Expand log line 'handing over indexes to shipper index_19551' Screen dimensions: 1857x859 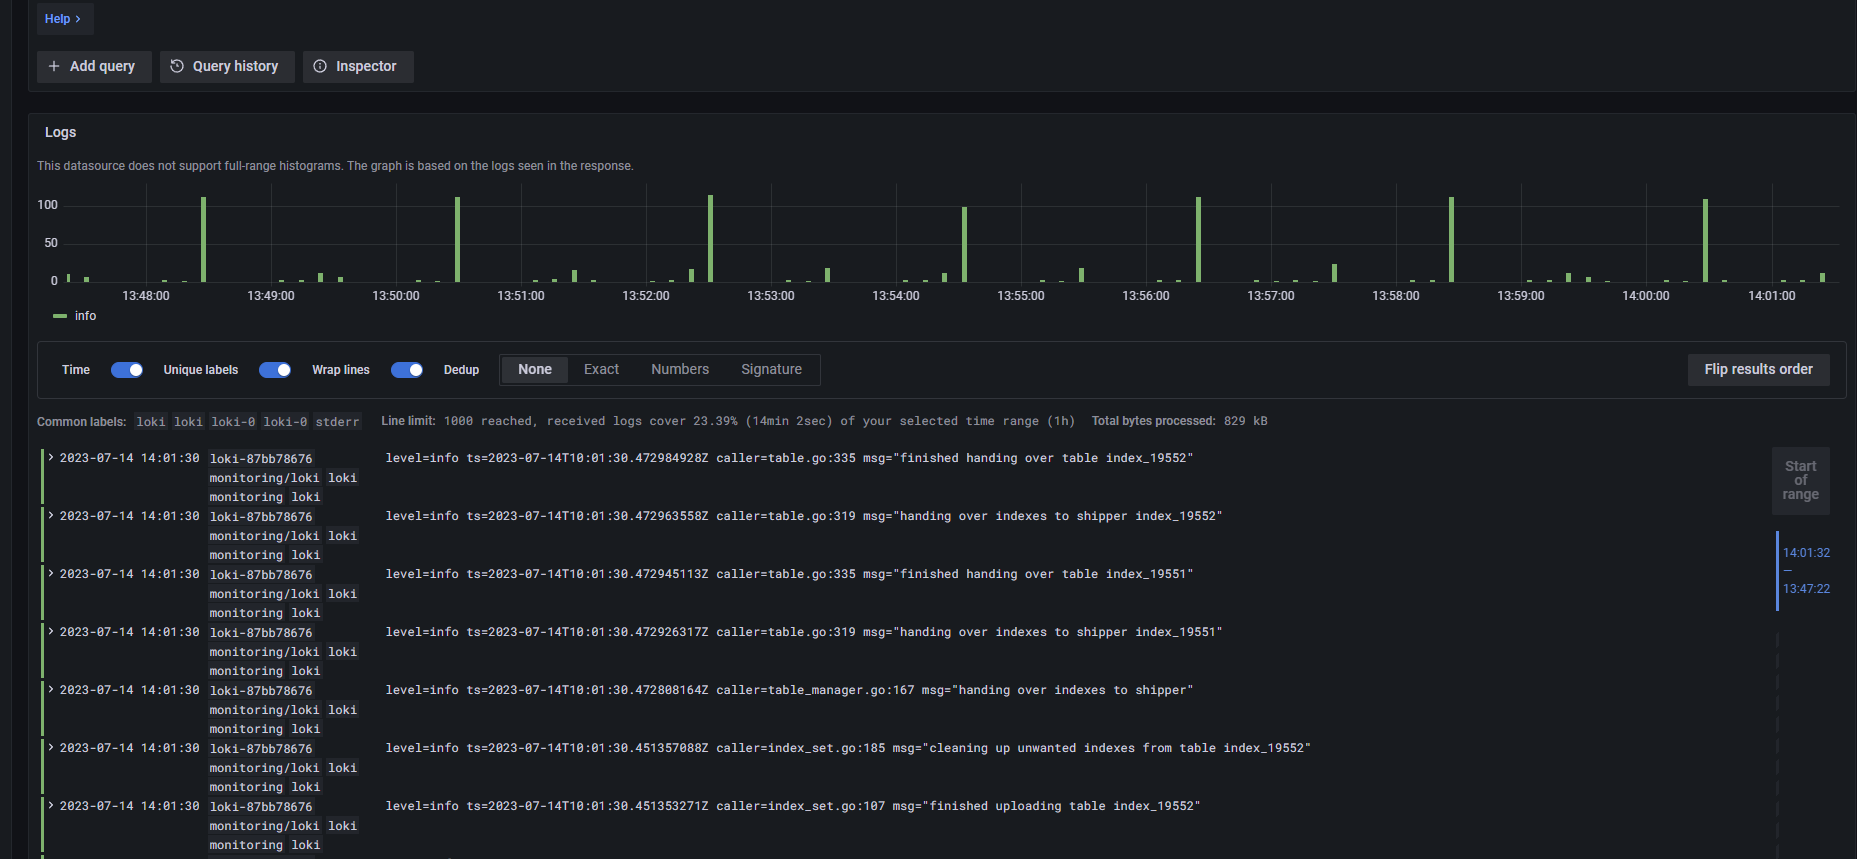51,632
